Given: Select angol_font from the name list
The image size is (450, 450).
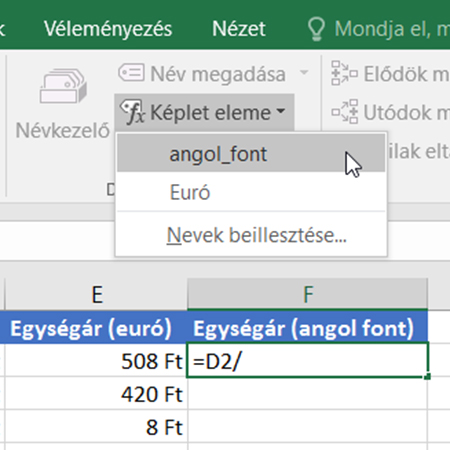Looking at the screenshot, I should [251, 154].
